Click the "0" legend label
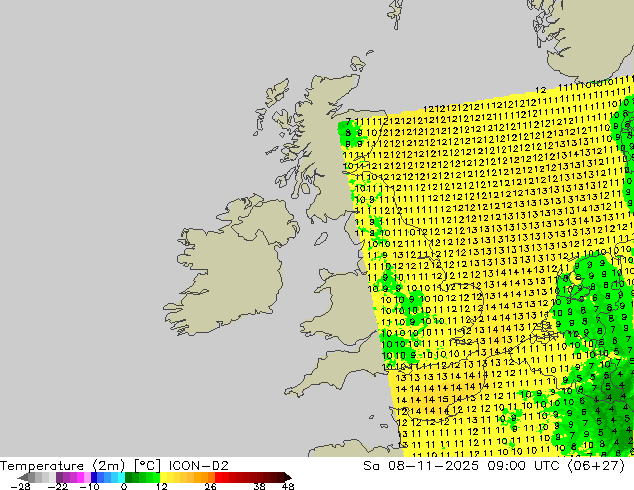Image resolution: width=634 pixels, height=490 pixels. click(124, 486)
